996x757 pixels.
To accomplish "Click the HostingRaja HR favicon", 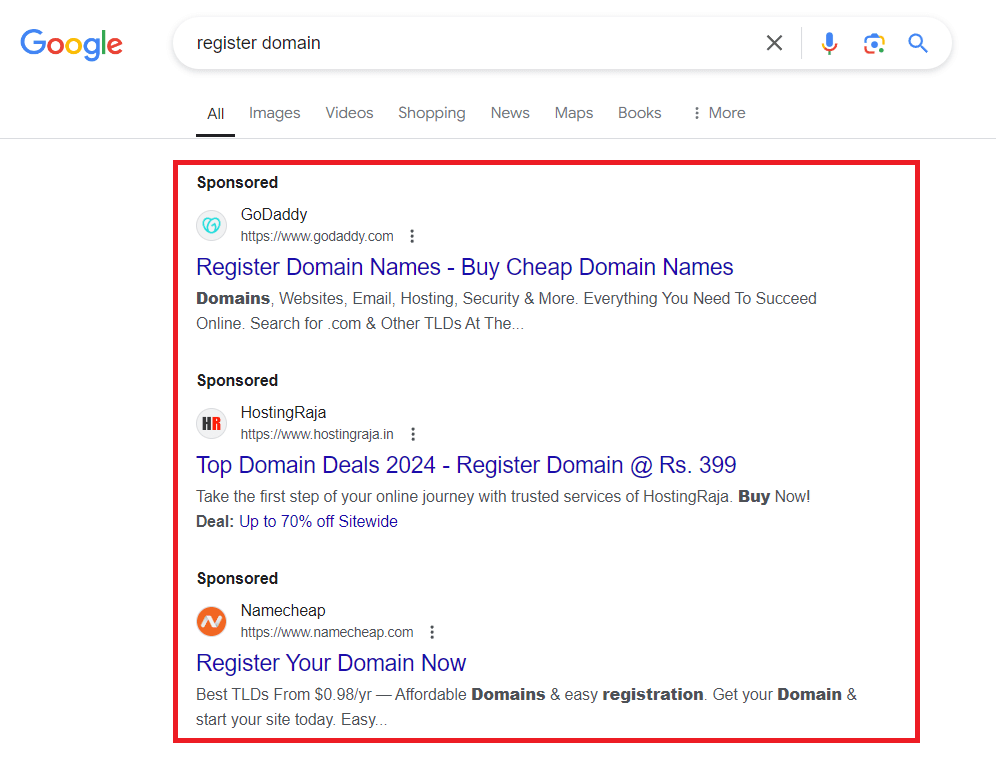I will click(212, 424).
